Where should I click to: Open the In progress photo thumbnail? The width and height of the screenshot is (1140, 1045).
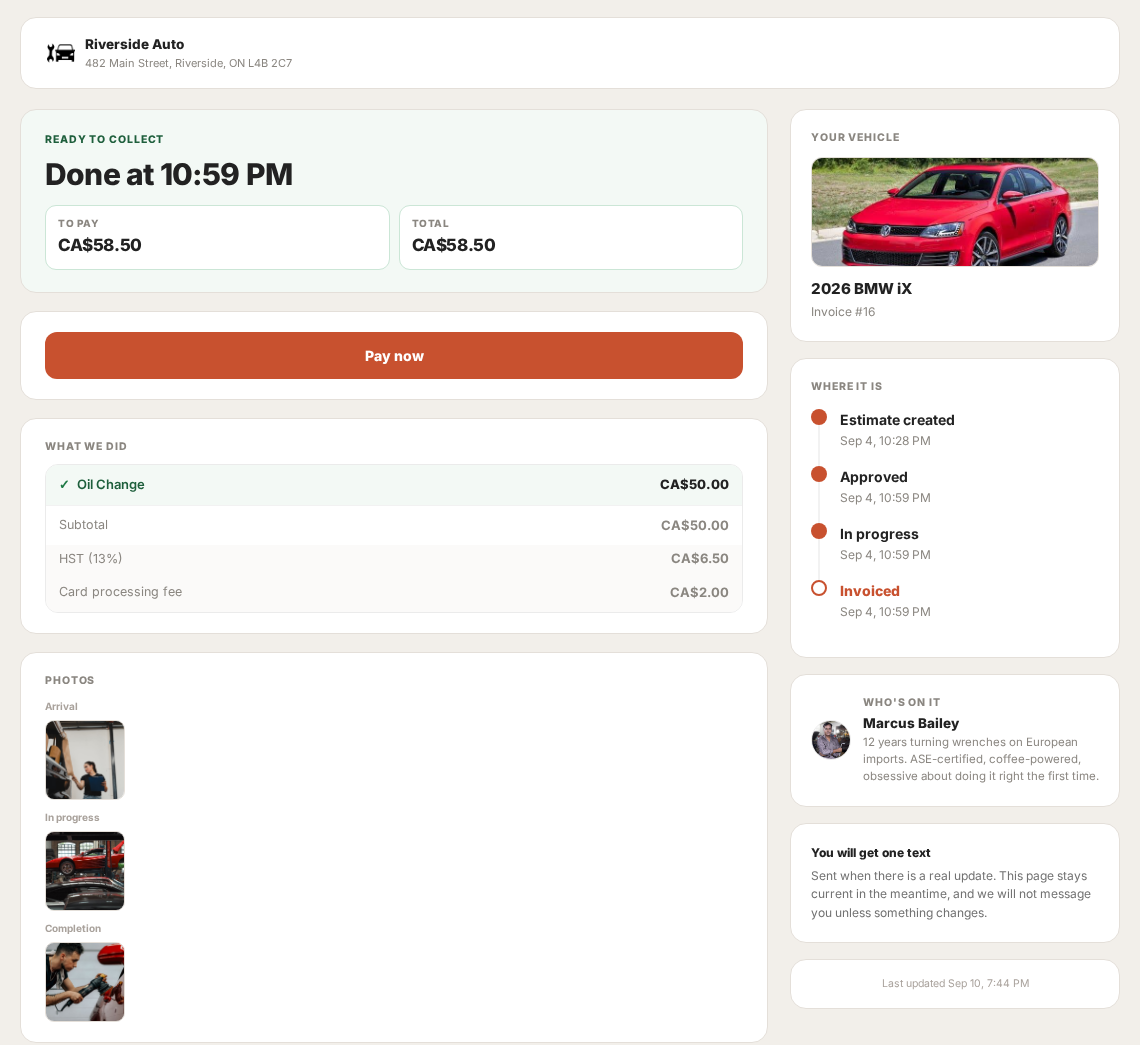(85, 871)
